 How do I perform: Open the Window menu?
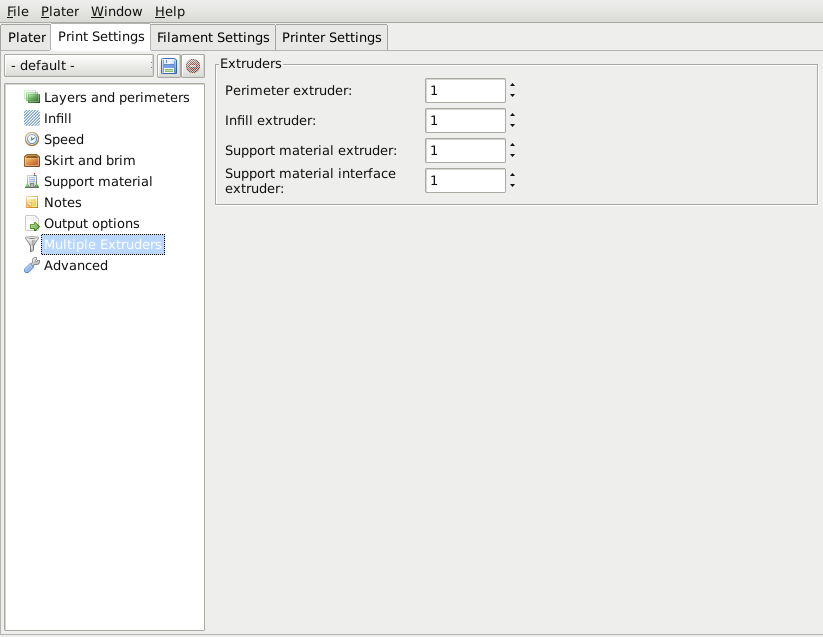click(x=117, y=12)
